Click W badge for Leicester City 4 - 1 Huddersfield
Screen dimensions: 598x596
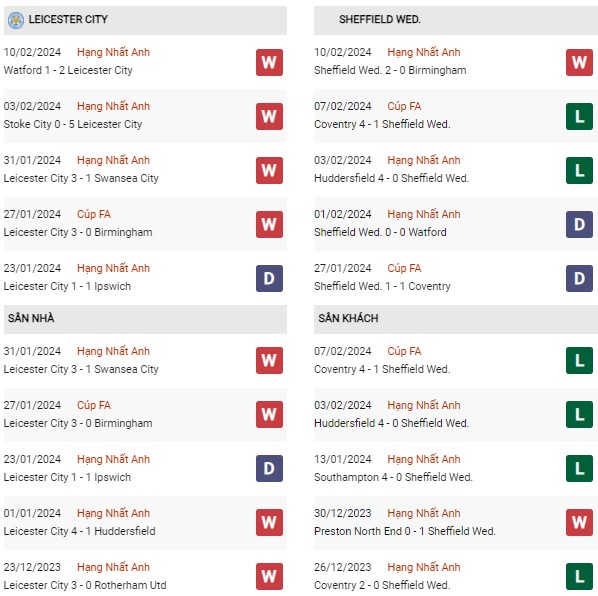(269, 522)
